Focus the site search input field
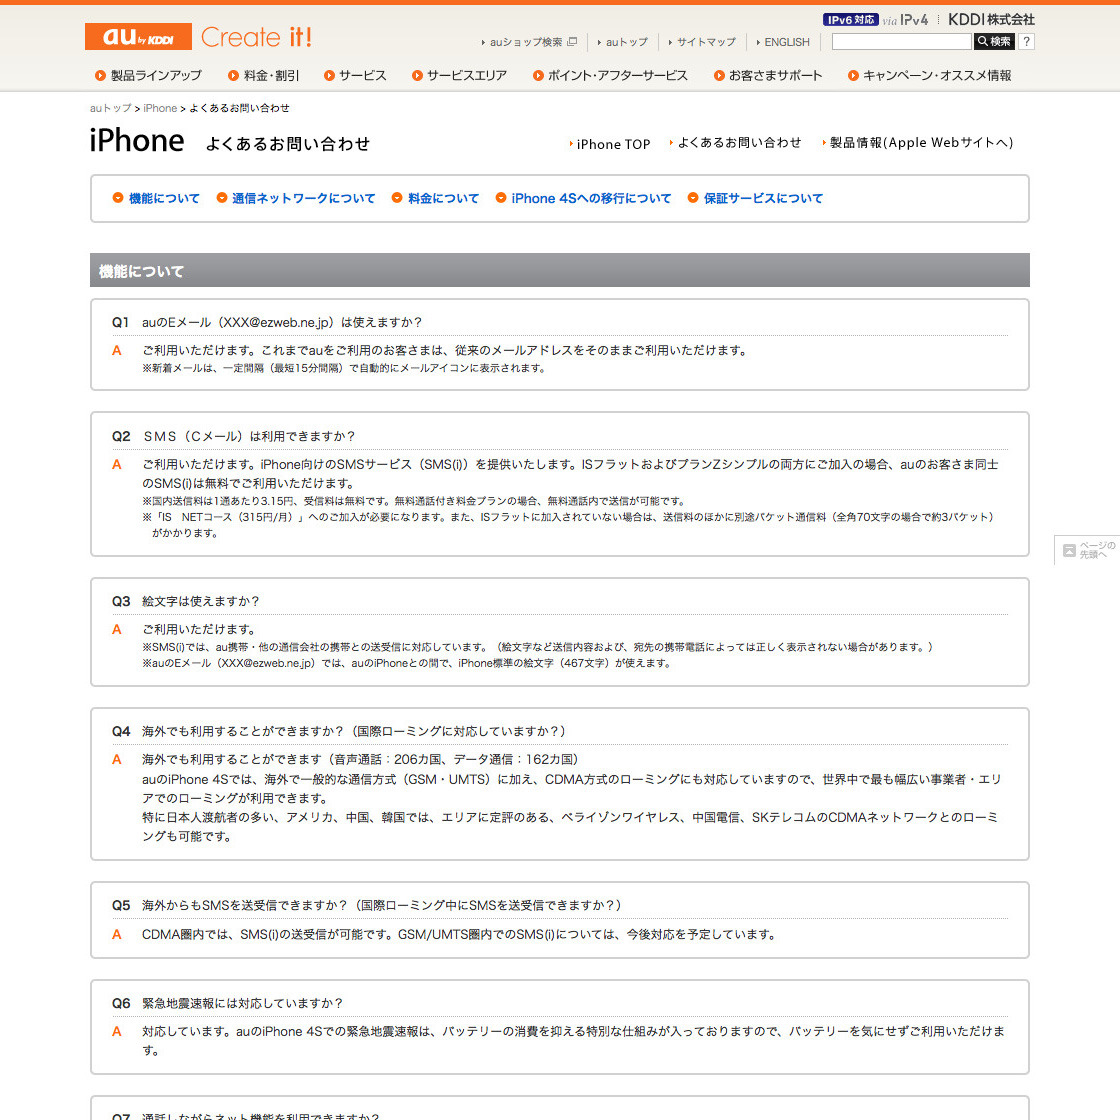The image size is (1120, 1120). pyautogui.click(x=901, y=41)
